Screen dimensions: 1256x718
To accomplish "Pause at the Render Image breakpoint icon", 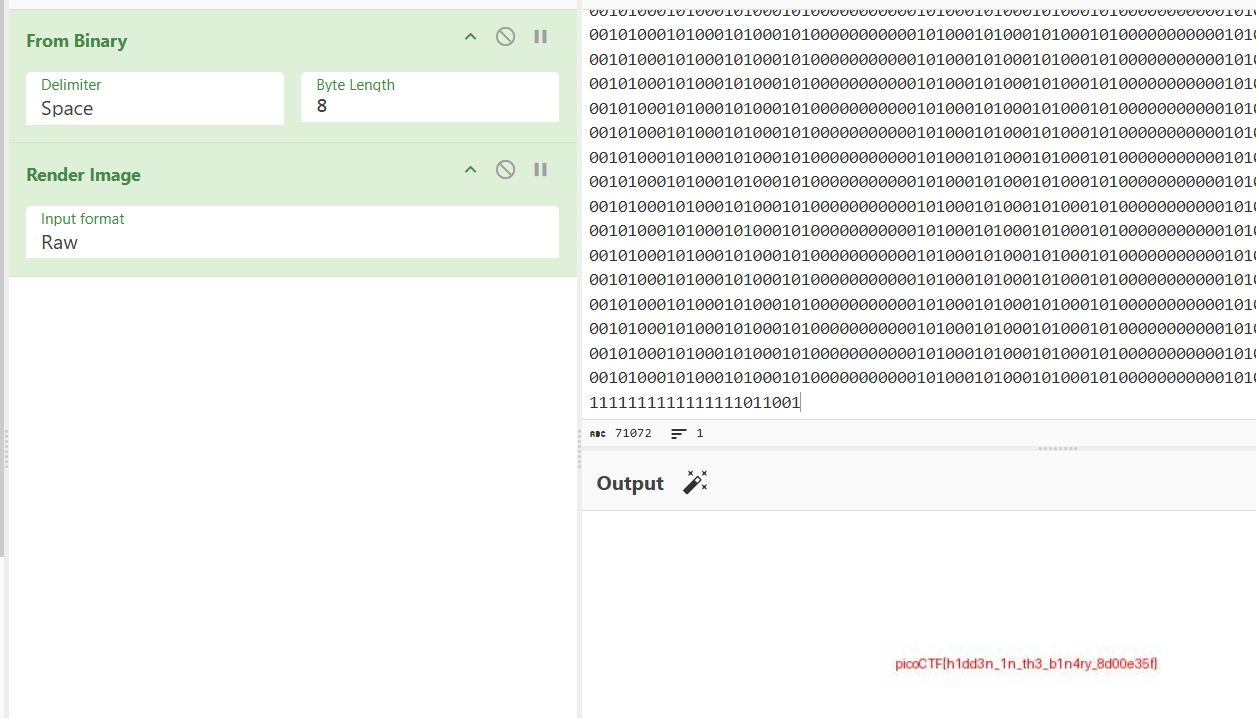I will tap(540, 170).
